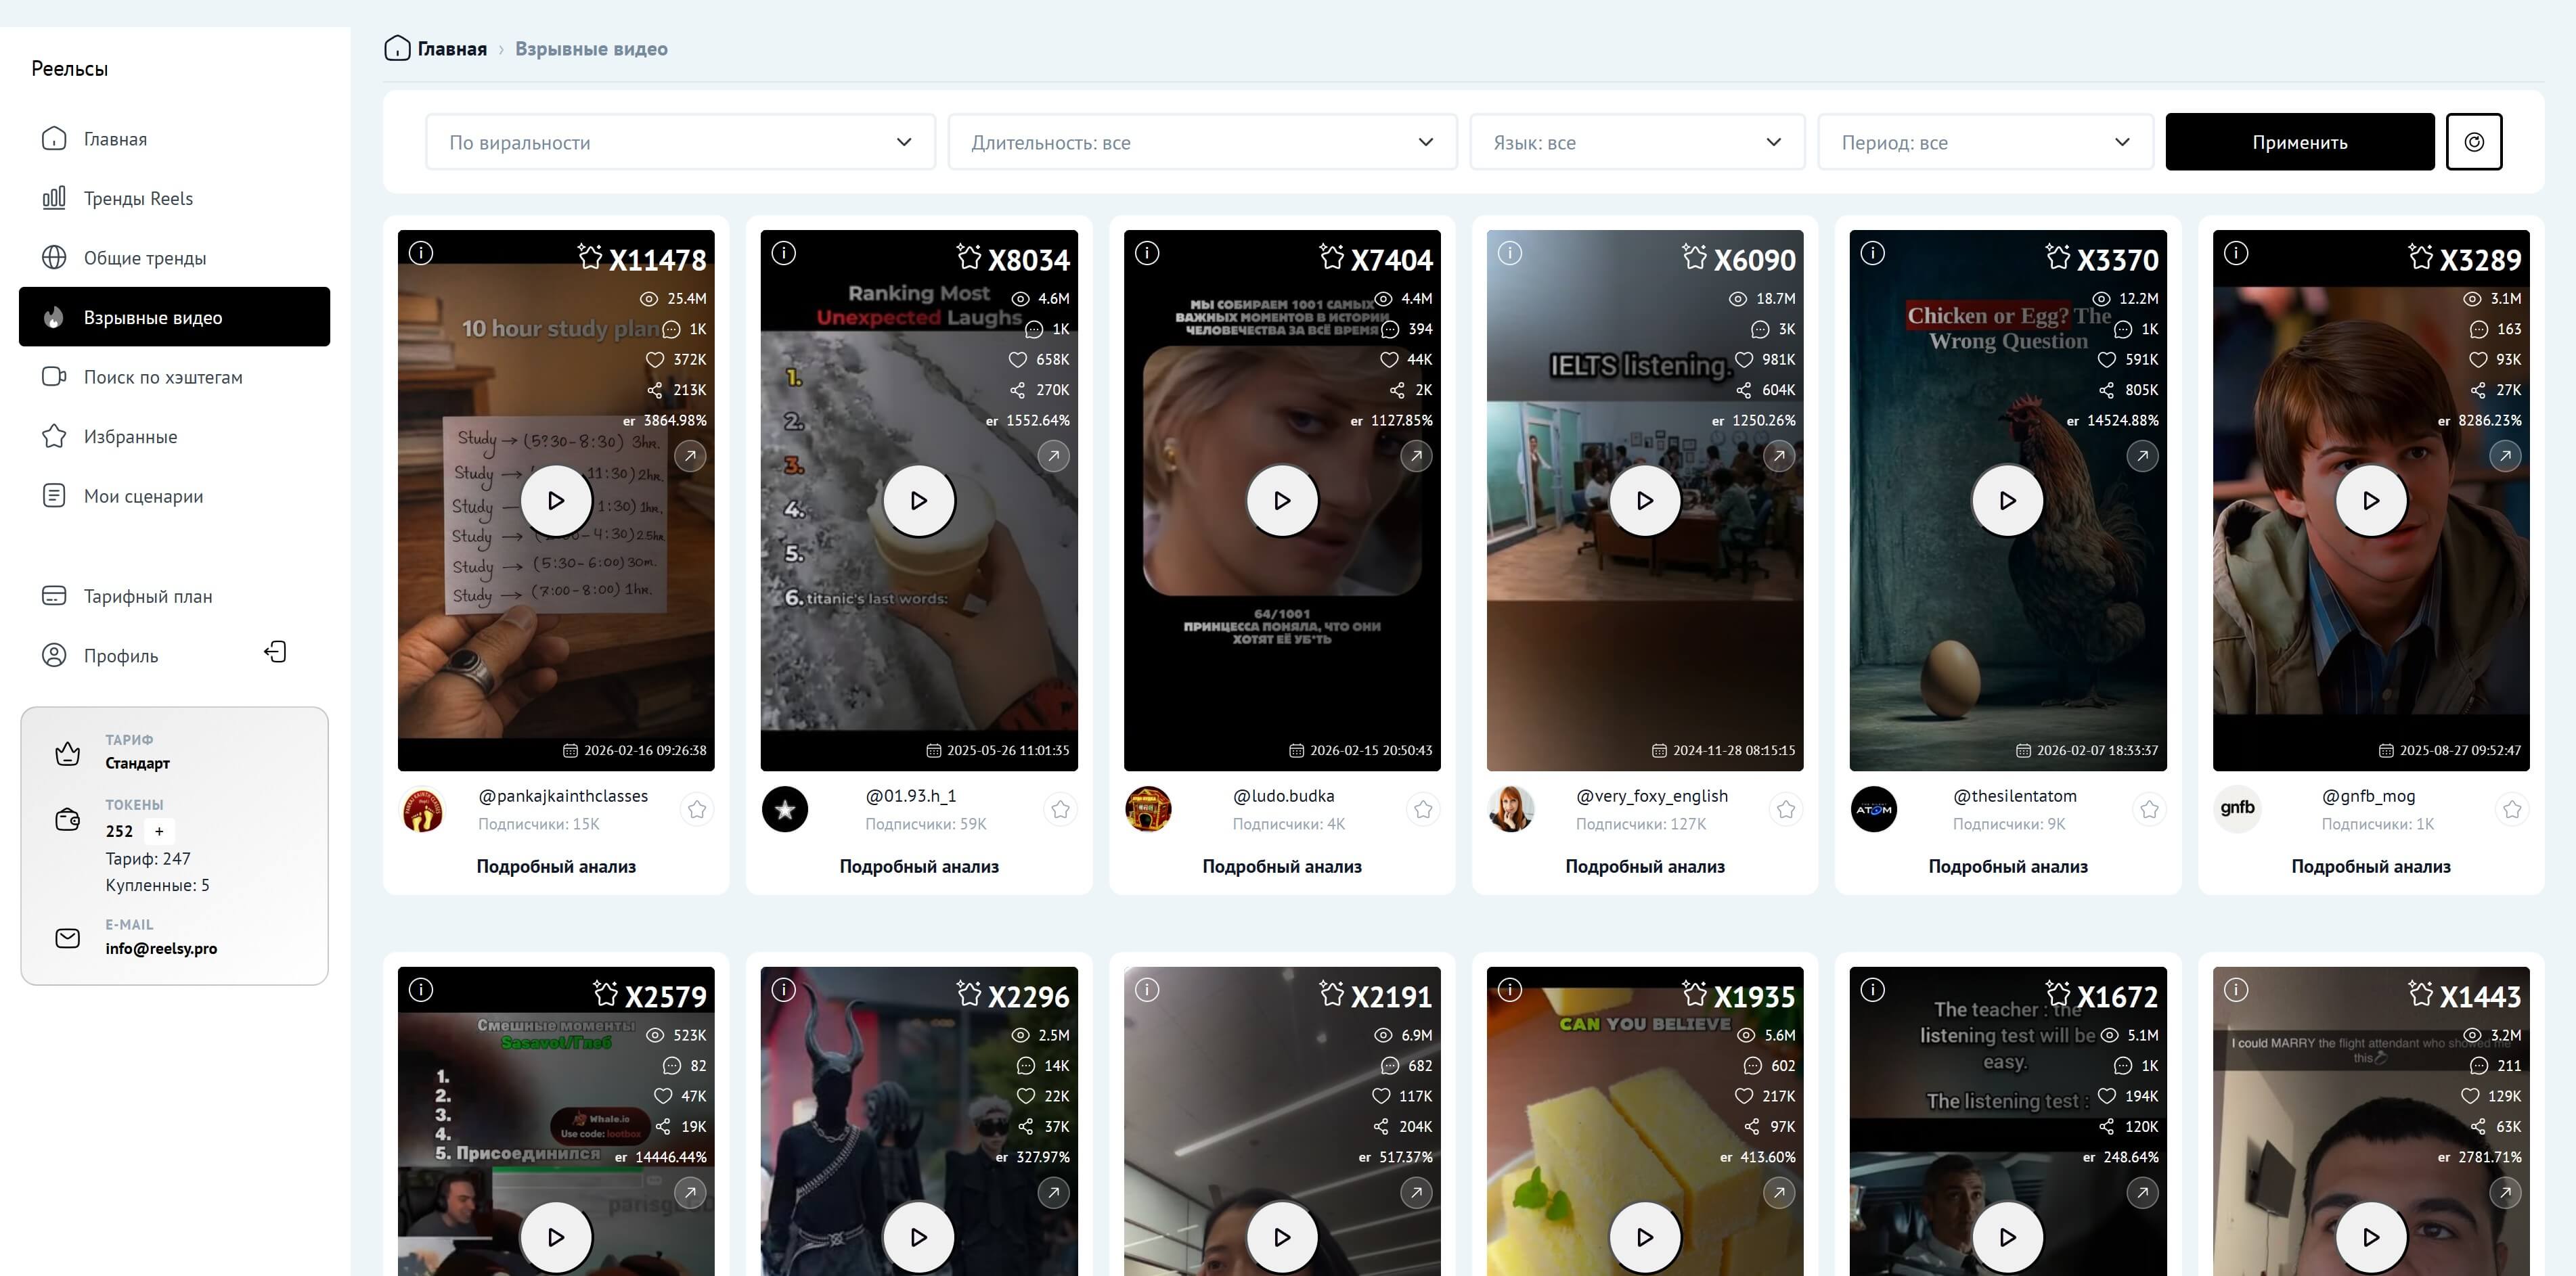2576x1276 pixels.
Task: Open the Период: все dropdown
Action: point(1984,142)
